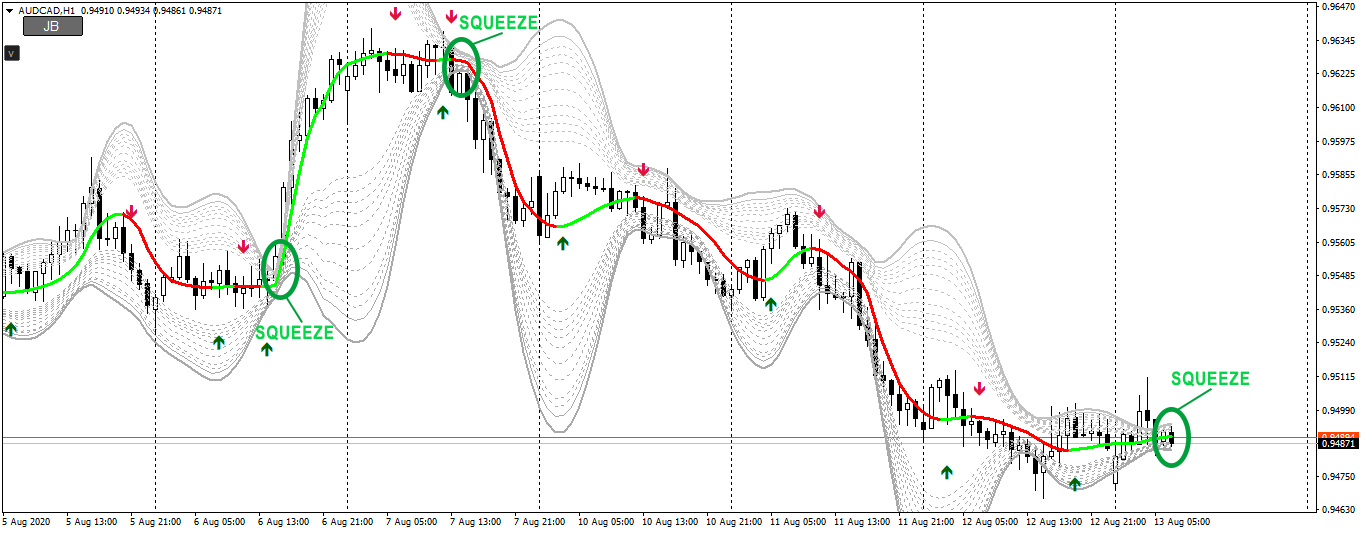
Task: Click the 11 Aug 13:00 time label
Action: coord(862,522)
